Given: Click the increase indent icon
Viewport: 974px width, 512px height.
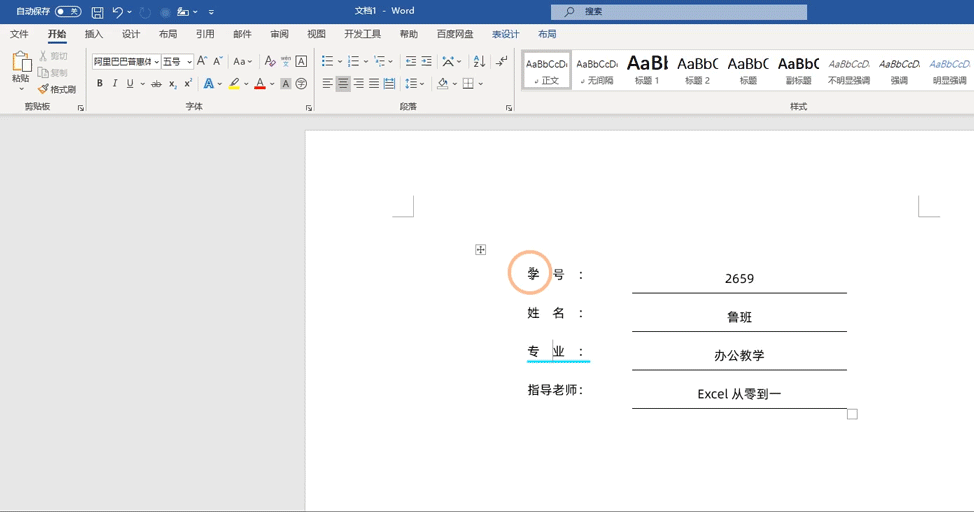Looking at the screenshot, I should pyautogui.click(x=426, y=62).
